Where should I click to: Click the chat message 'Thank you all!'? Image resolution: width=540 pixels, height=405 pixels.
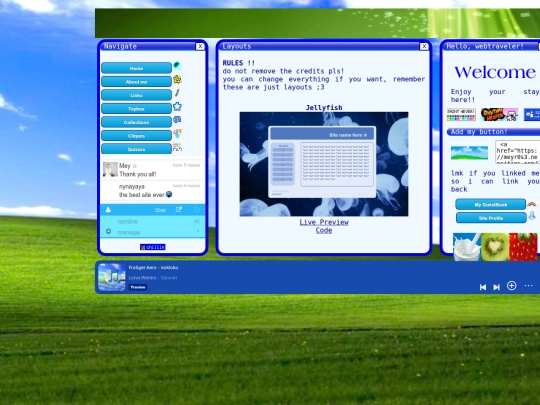[x=137, y=174]
